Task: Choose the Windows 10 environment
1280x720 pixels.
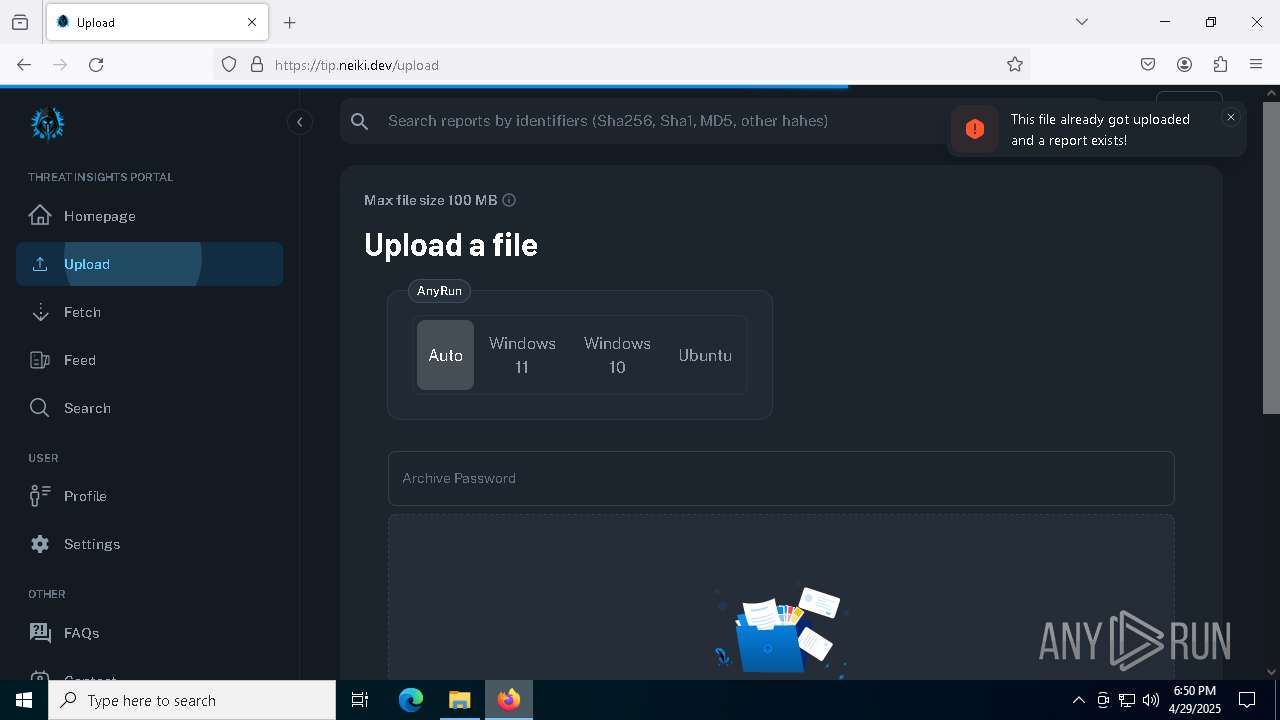Action: (x=617, y=355)
